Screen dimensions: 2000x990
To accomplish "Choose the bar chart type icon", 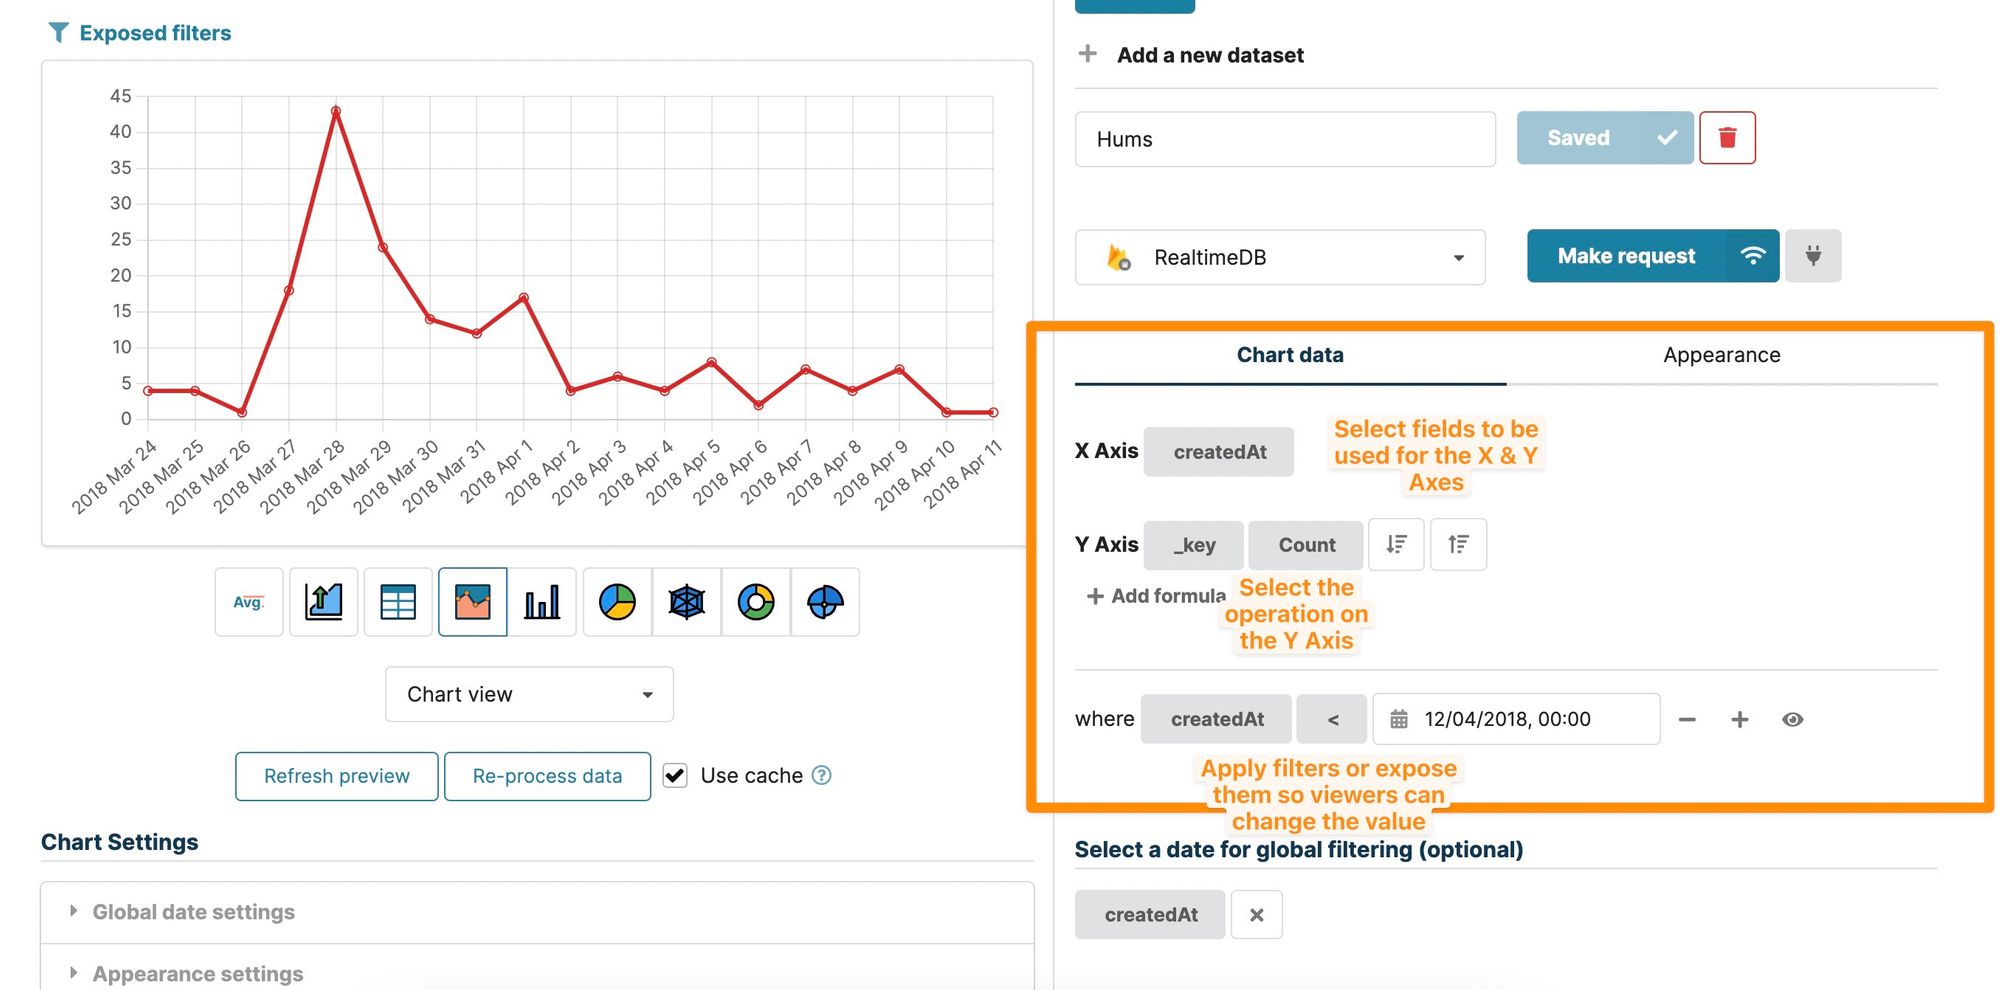I will coord(542,602).
